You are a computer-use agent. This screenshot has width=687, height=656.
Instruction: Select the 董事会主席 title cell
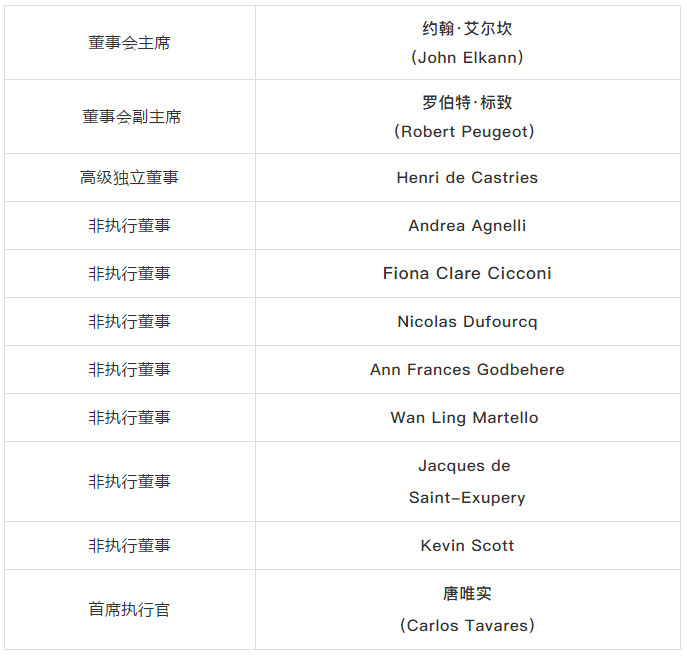129,43
